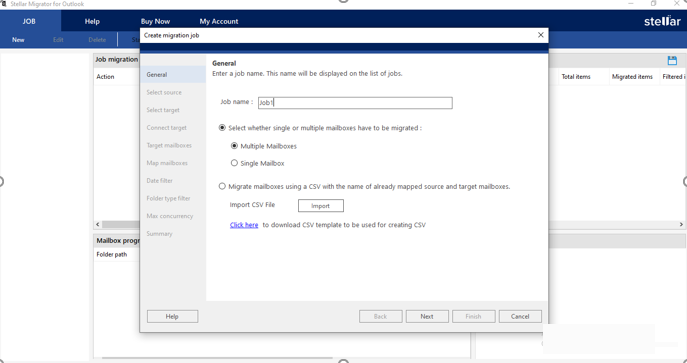Select the Target mailboxes step in the sidebar
Image resolution: width=687 pixels, height=363 pixels.
169,145
